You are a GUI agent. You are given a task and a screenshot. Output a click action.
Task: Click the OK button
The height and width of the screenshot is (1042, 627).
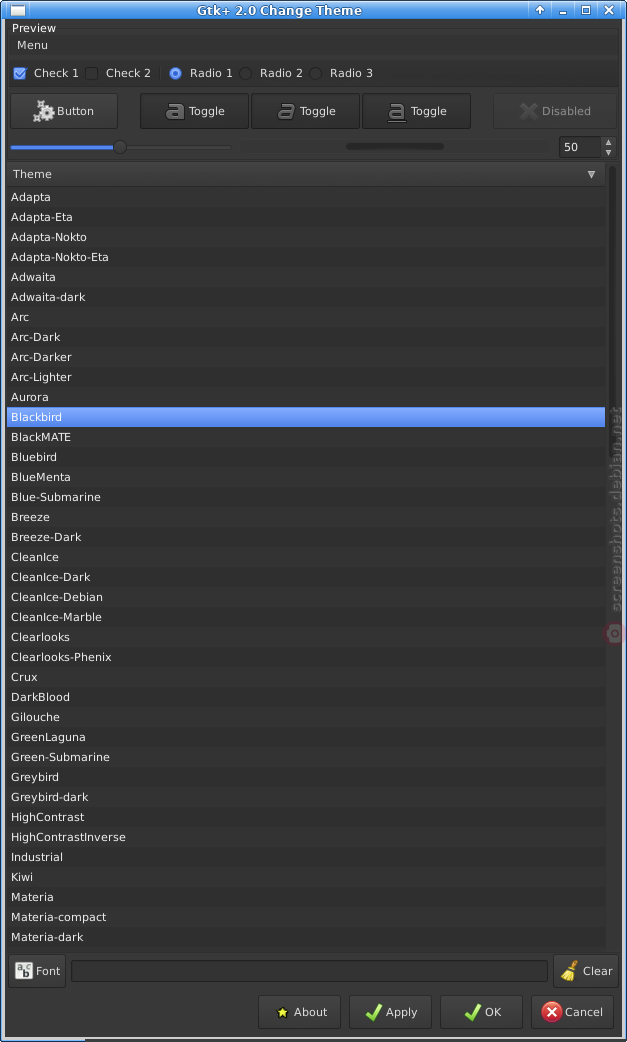pyautogui.click(x=482, y=1012)
